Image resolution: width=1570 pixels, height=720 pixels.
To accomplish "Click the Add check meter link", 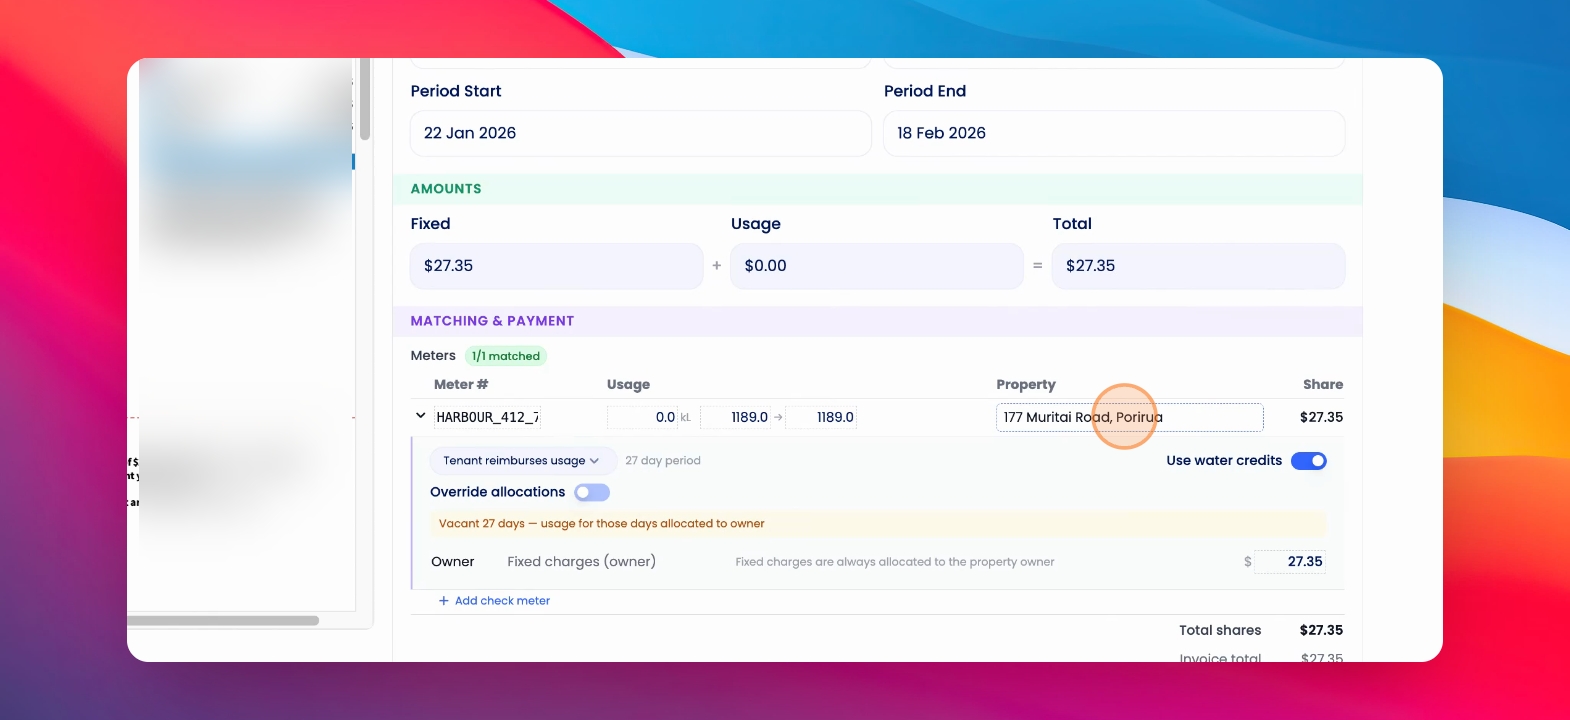I will (502, 601).
